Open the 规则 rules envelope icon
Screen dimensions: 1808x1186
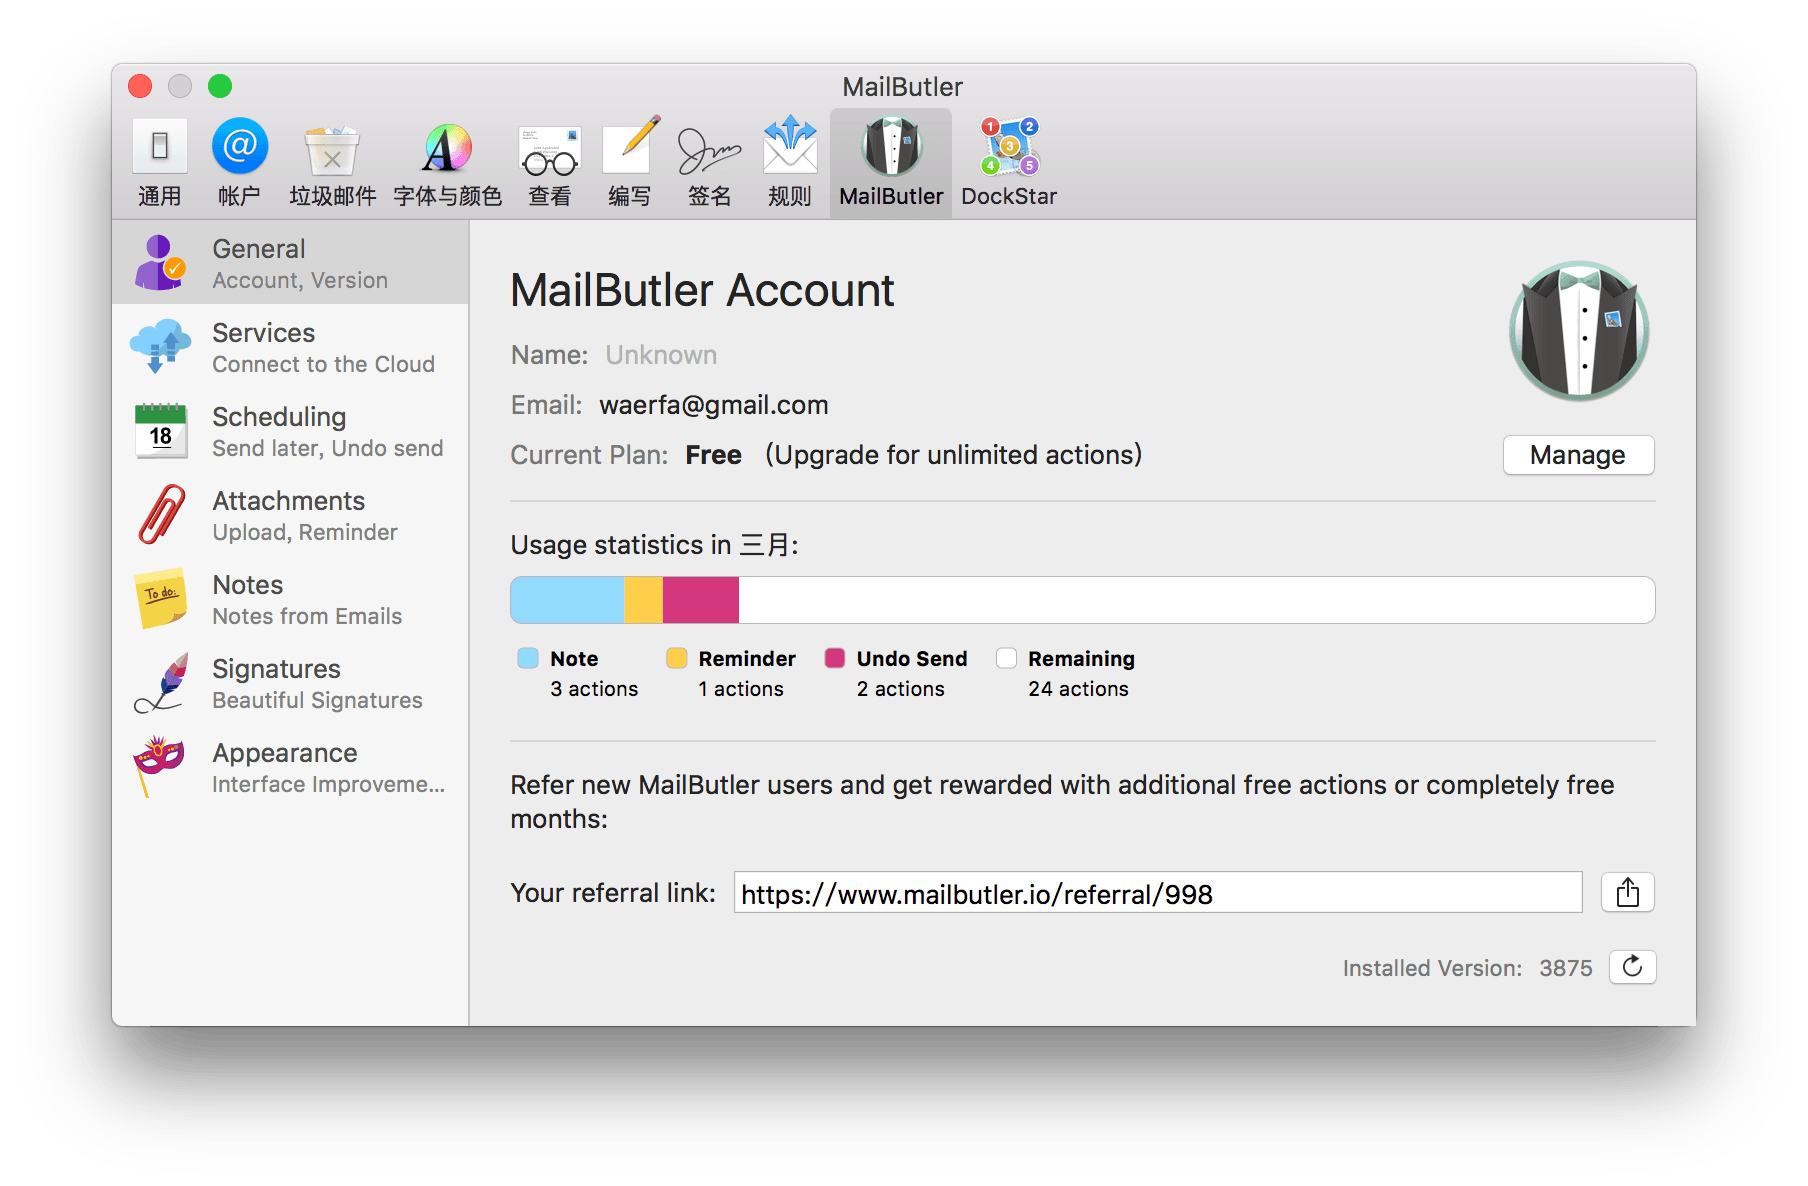coord(790,146)
